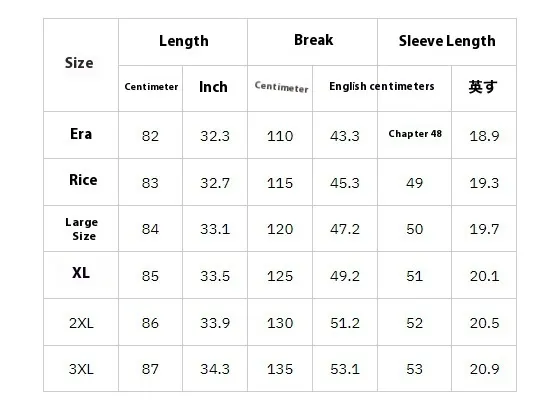548x410 pixels.
Task: Click the Chapter 48 cell
Action: coord(415,134)
